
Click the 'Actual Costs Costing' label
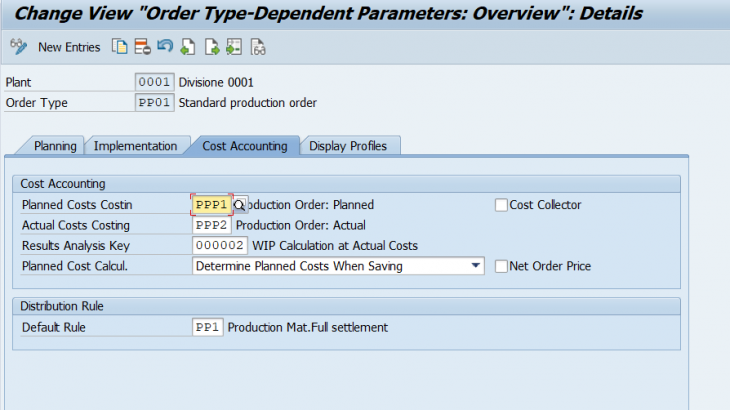click(x=76, y=225)
